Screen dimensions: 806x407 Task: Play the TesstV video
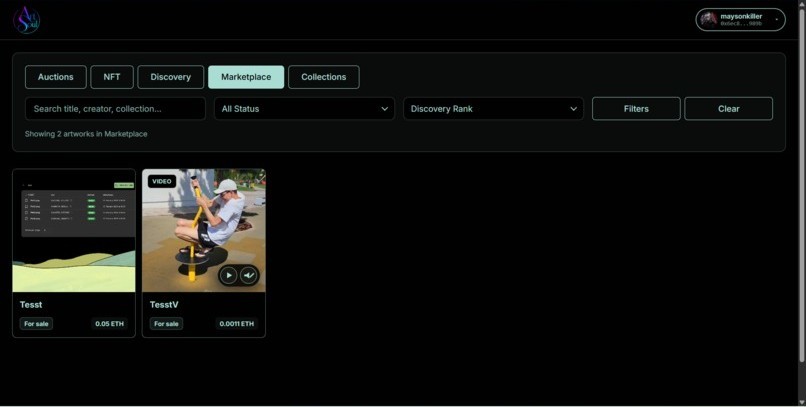click(228, 275)
